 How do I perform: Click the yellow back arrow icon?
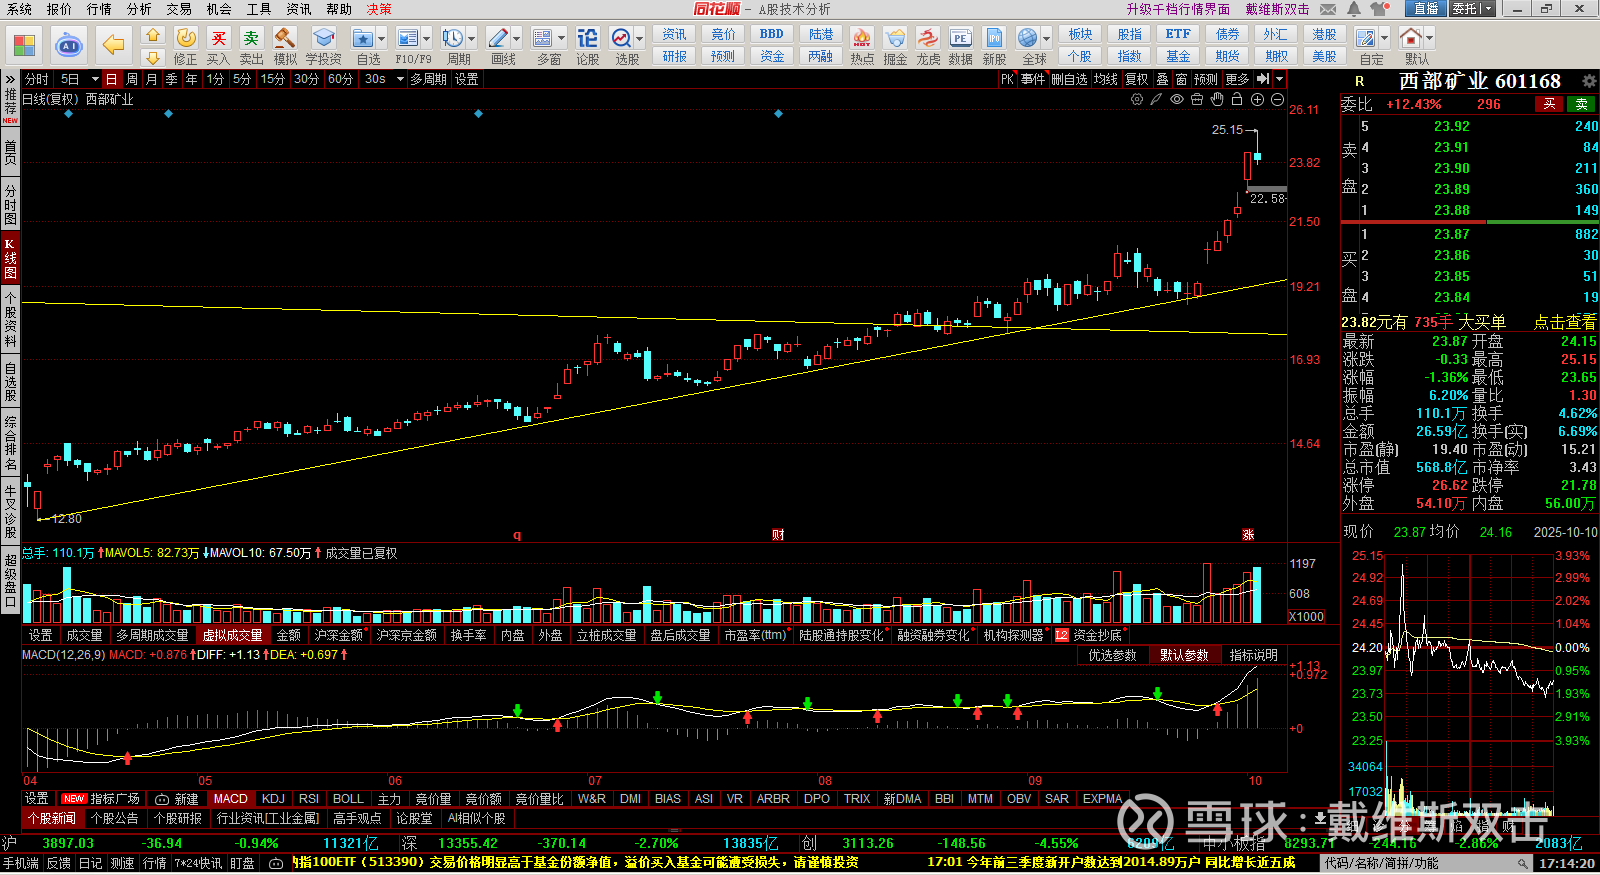[114, 45]
